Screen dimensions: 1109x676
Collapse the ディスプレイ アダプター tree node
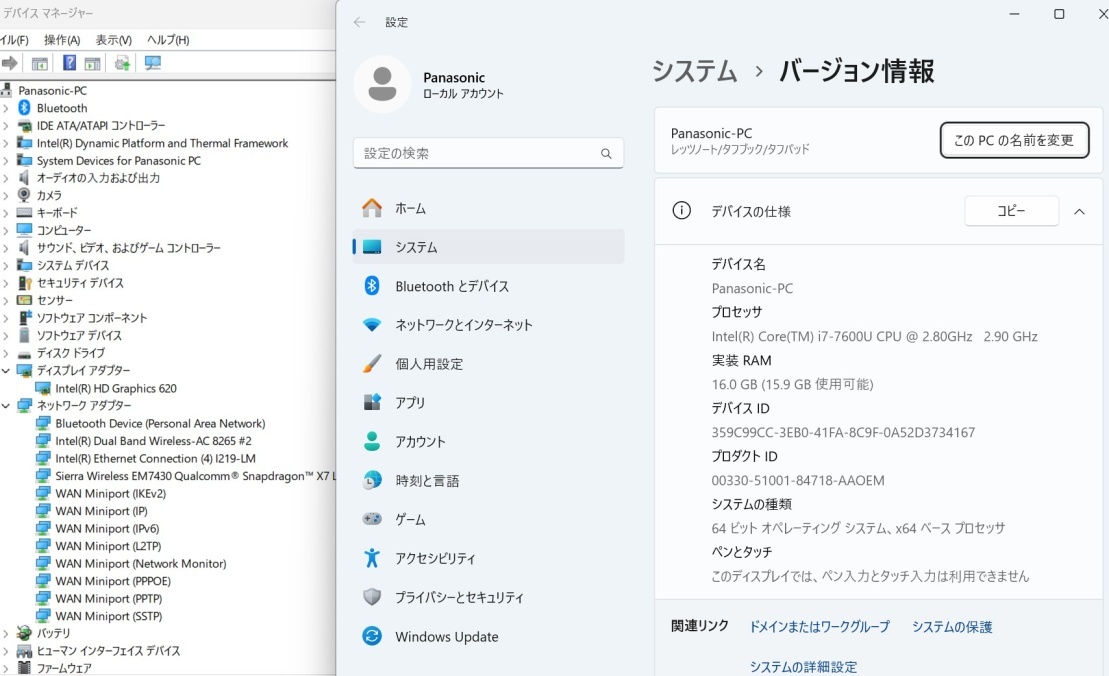click(6, 370)
